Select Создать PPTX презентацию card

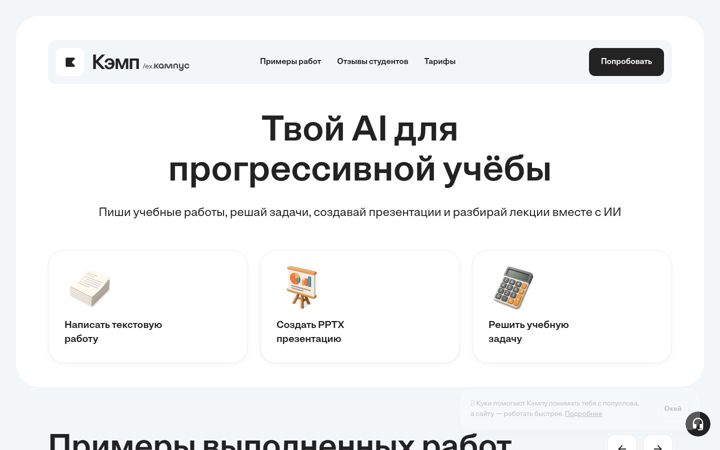click(x=360, y=307)
